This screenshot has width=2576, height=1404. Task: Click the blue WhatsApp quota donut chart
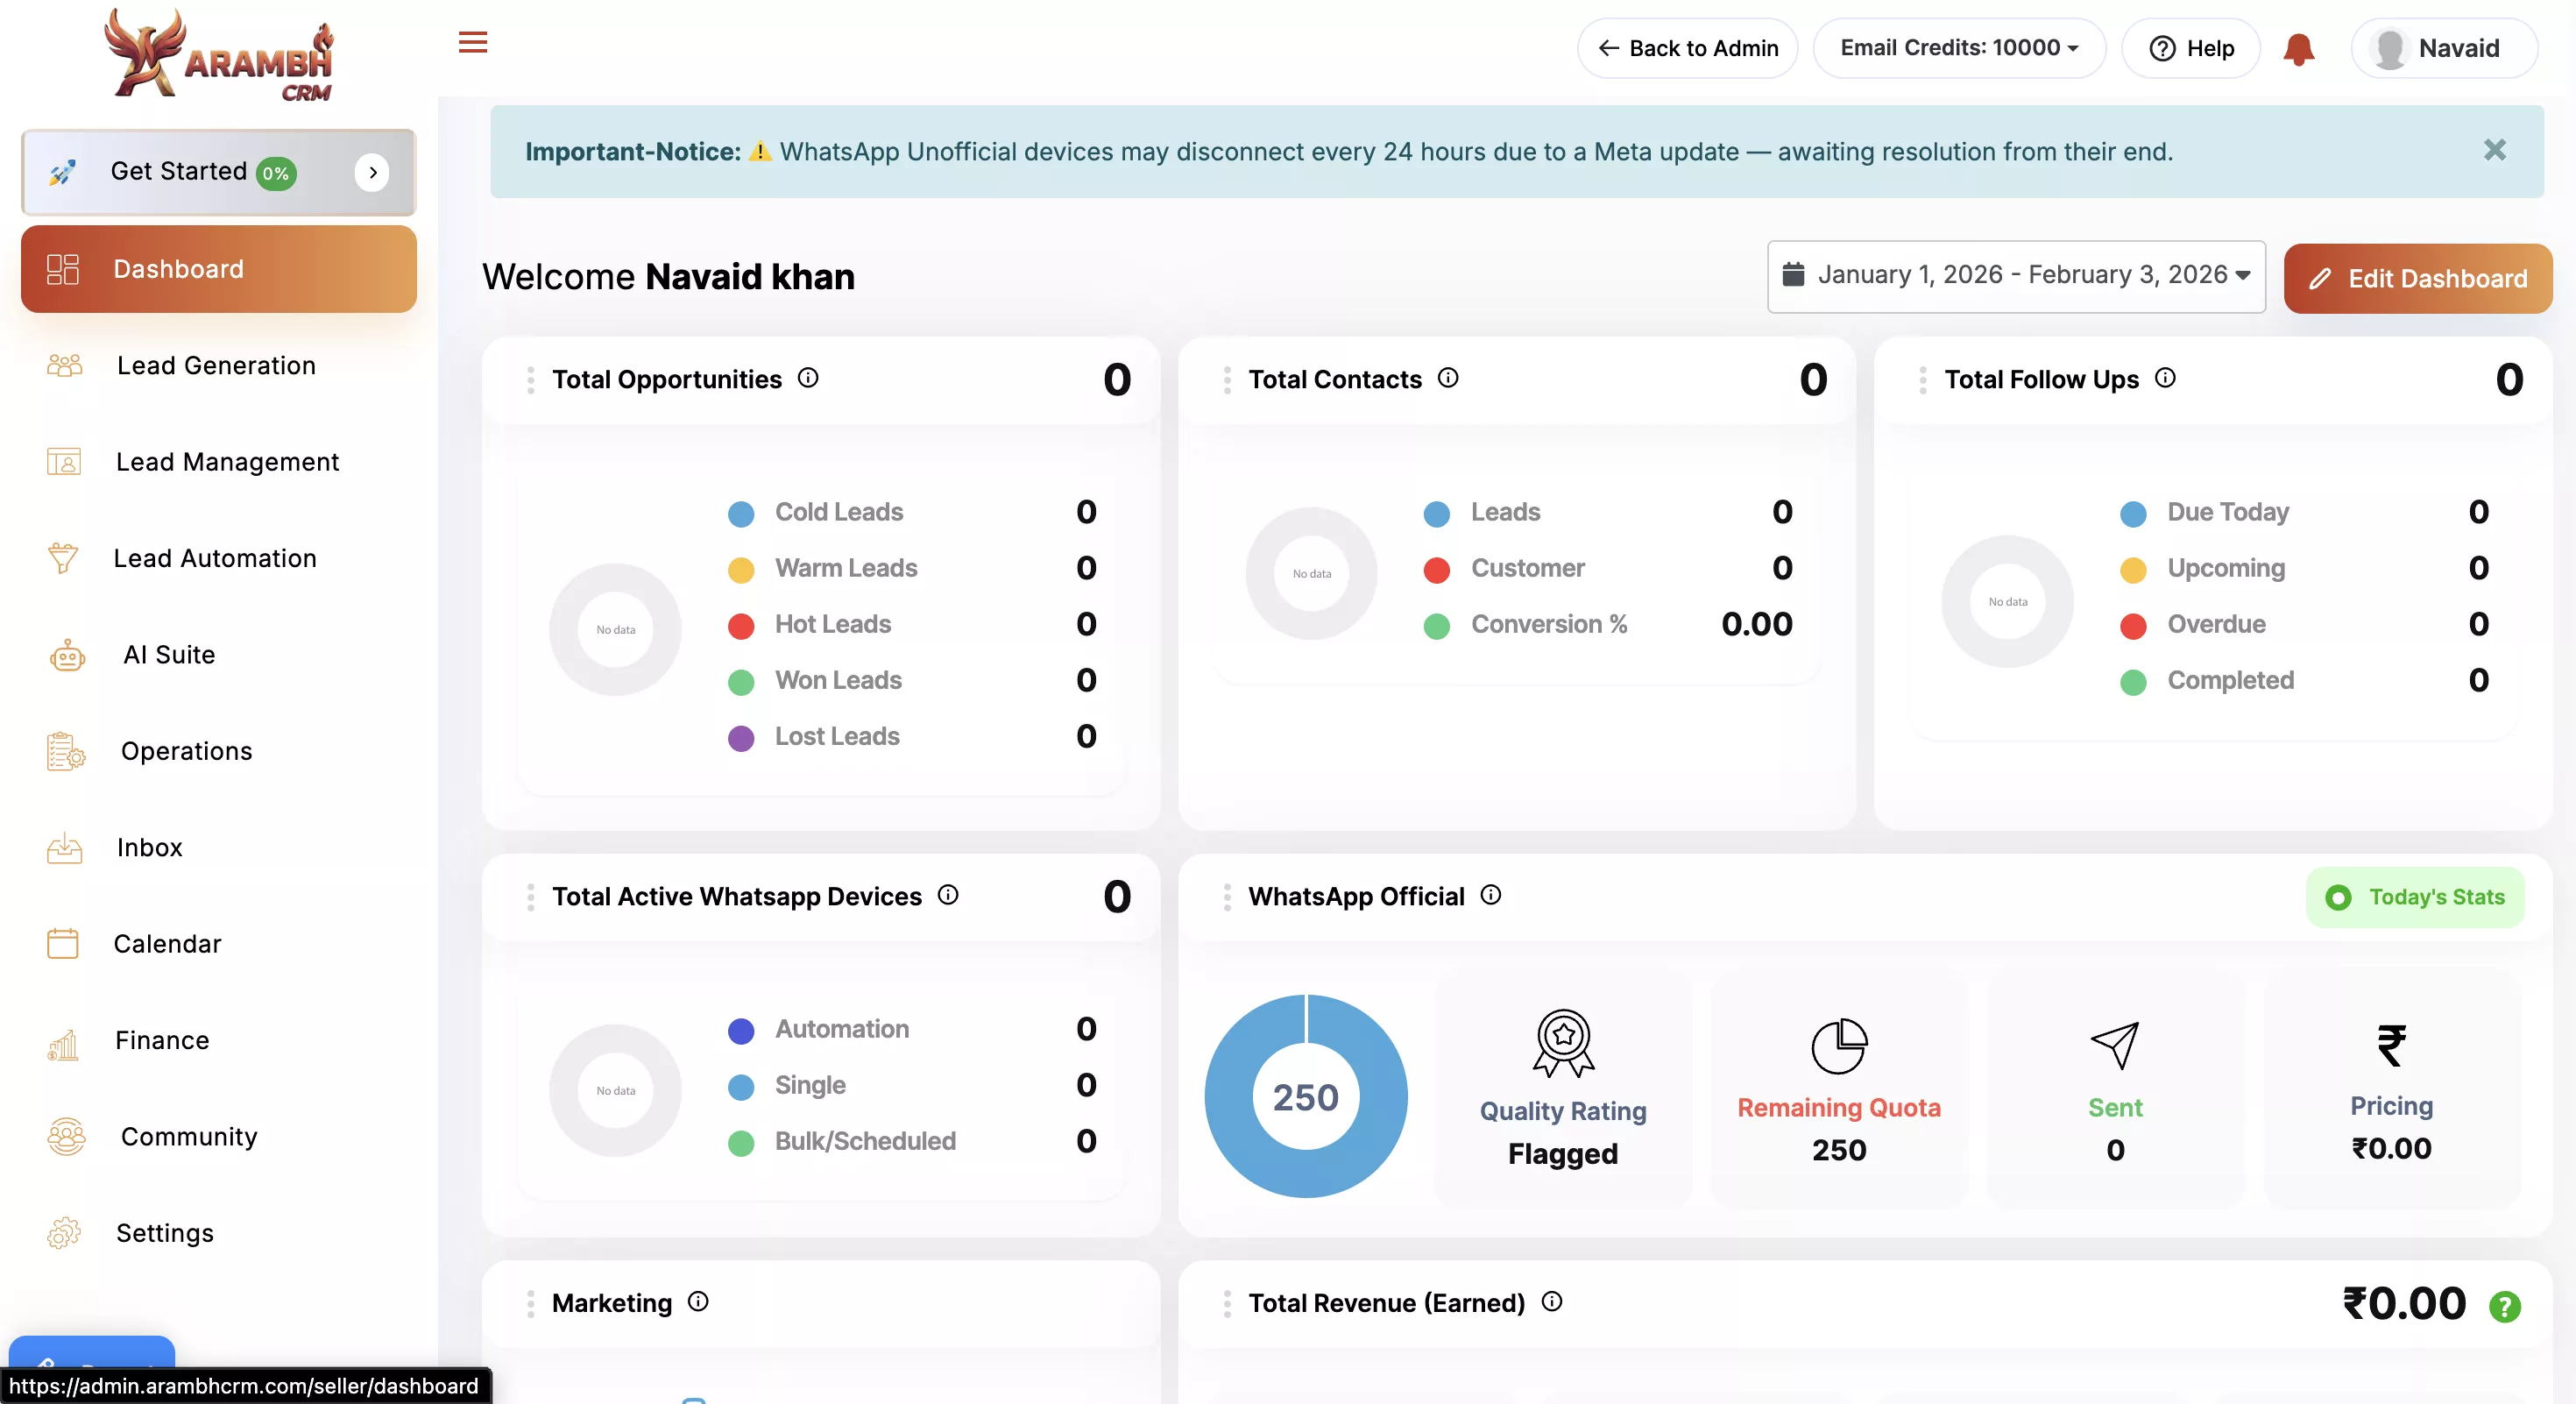point(1306,1096)
